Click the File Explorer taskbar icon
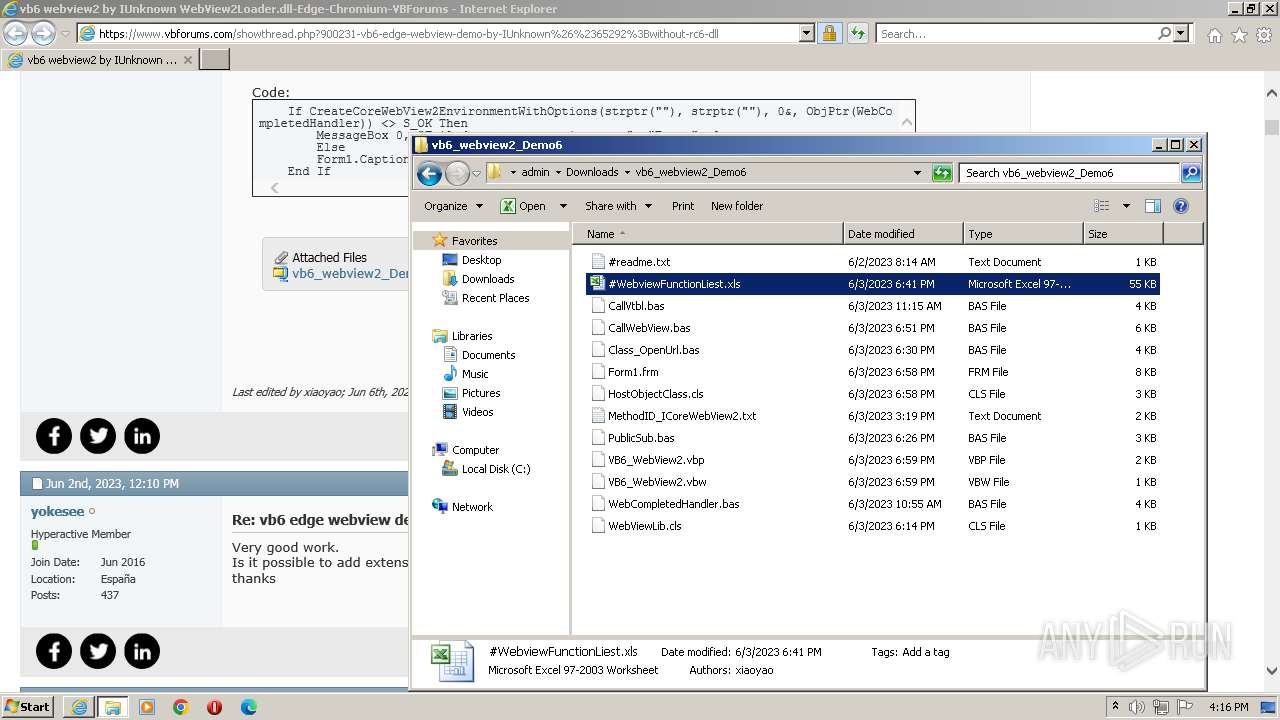 (113, 707)
